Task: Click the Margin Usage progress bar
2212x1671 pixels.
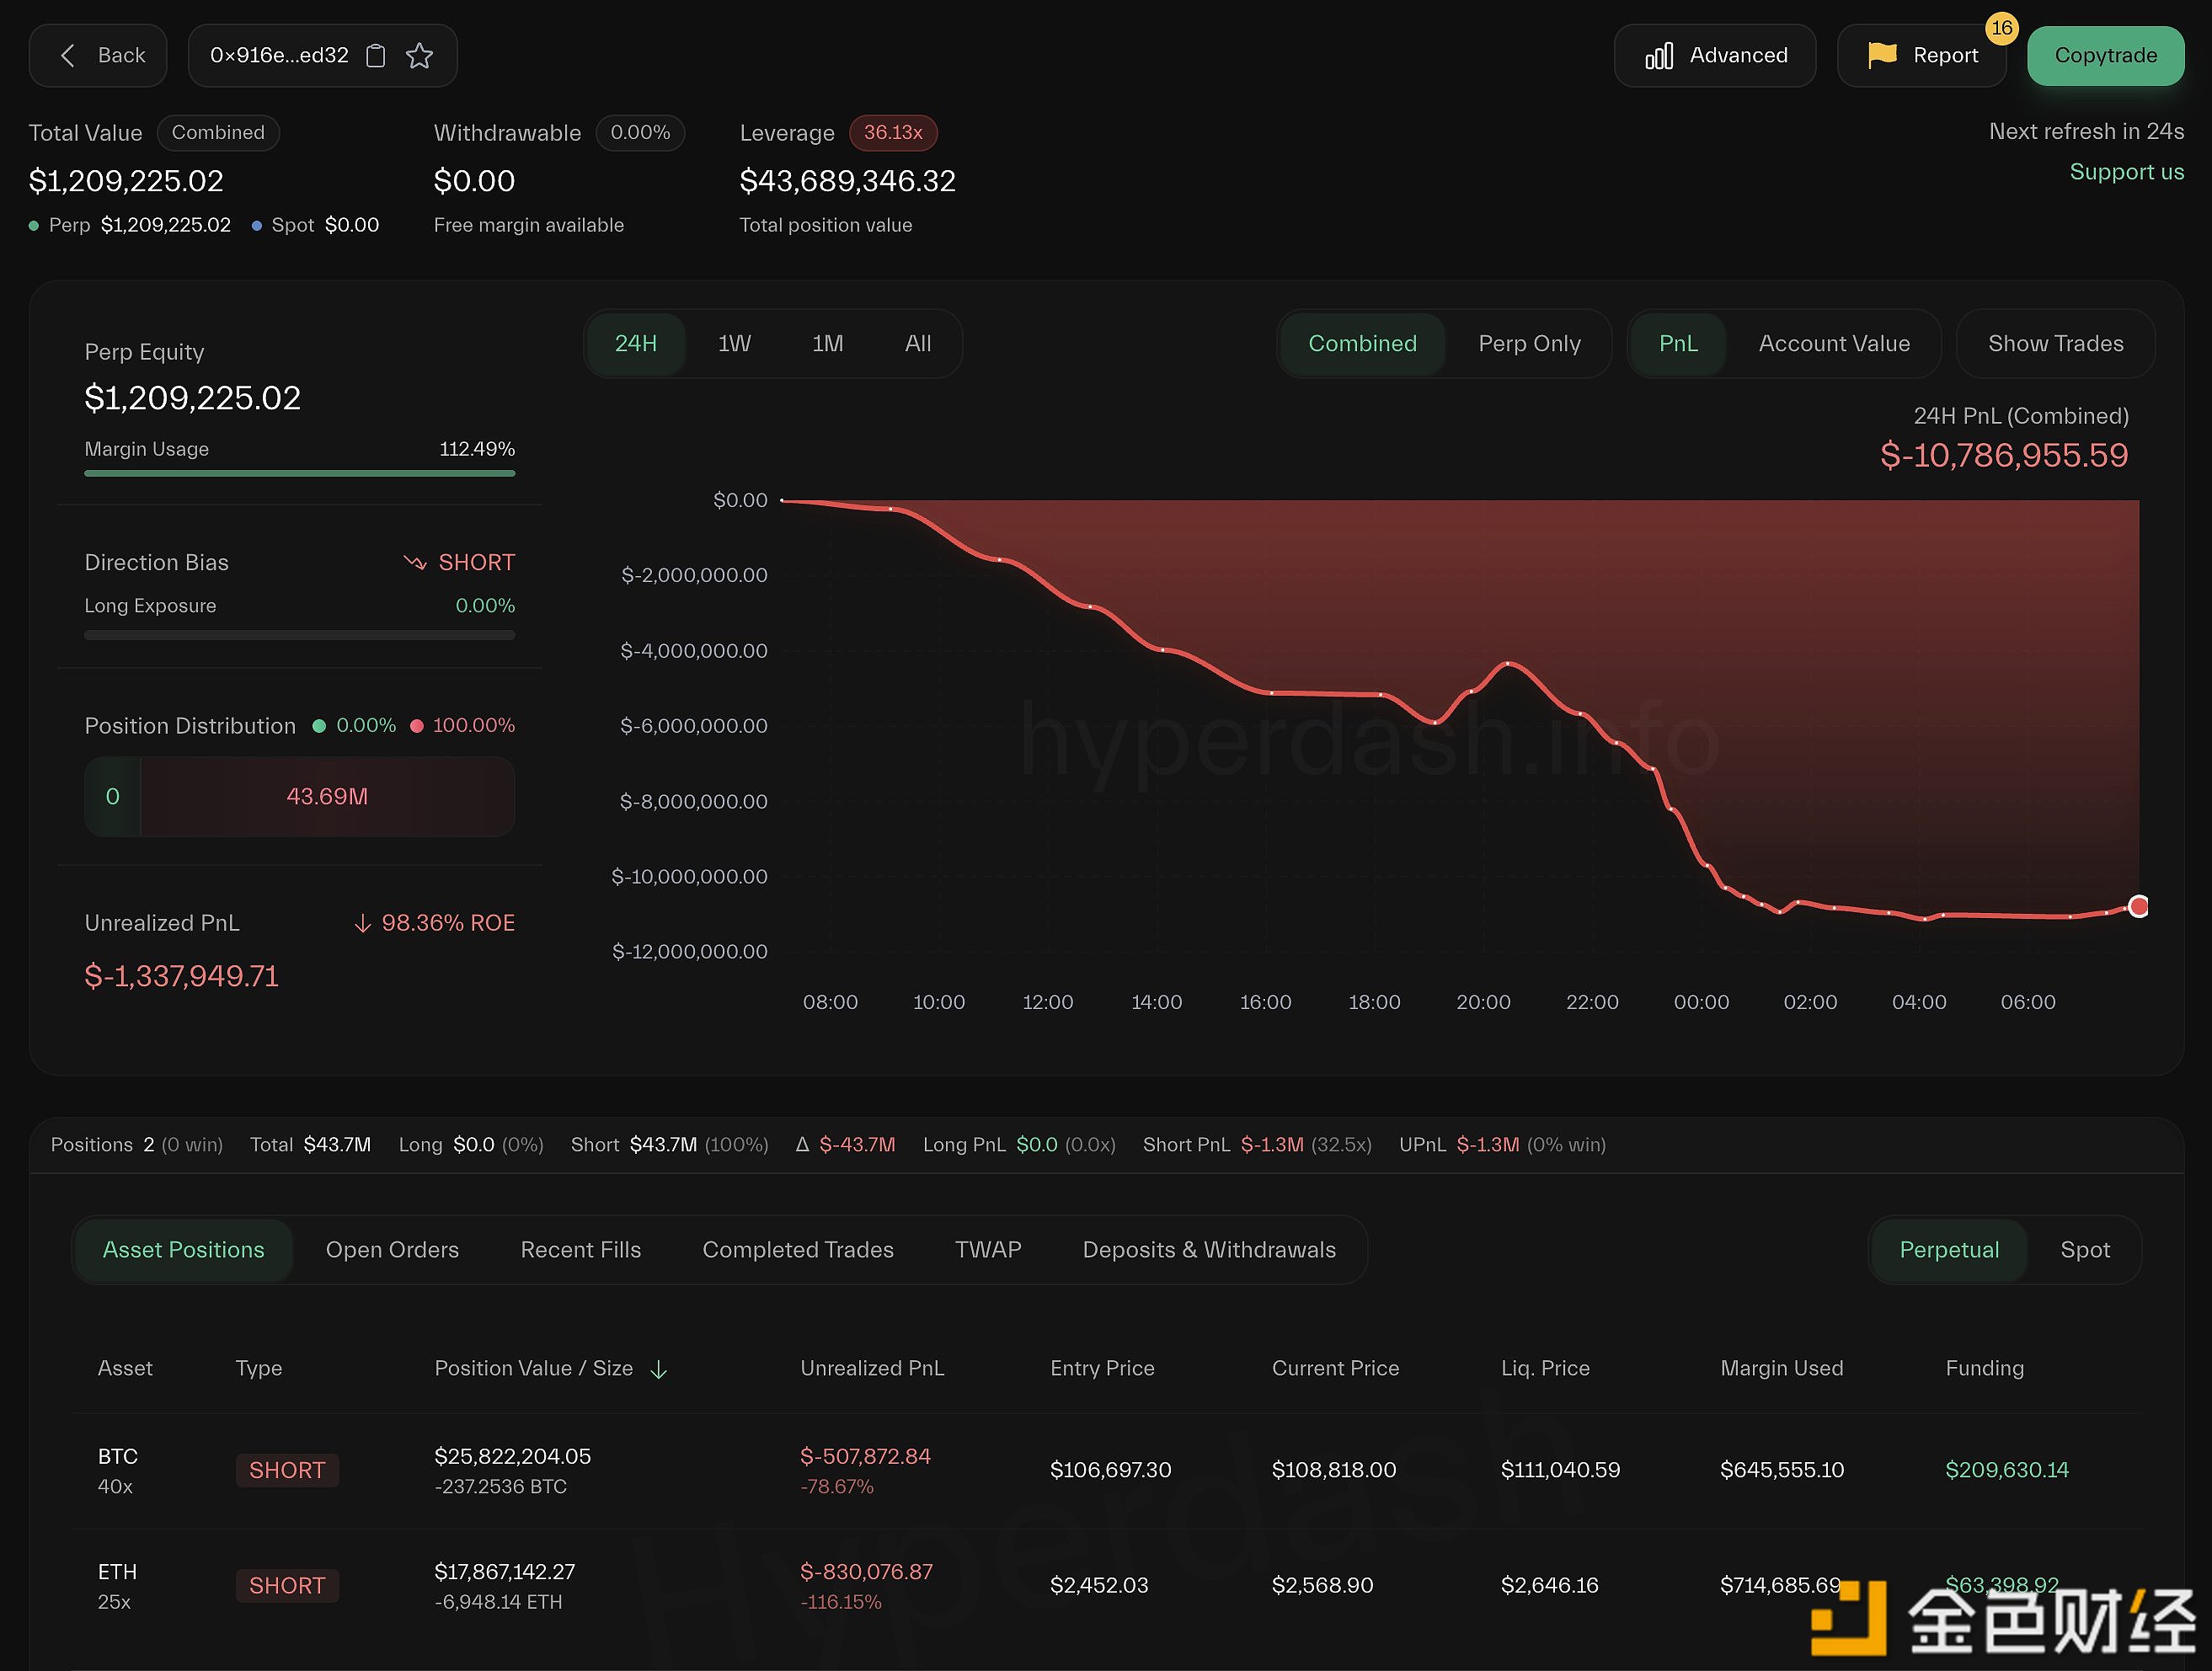Action: 299,473
